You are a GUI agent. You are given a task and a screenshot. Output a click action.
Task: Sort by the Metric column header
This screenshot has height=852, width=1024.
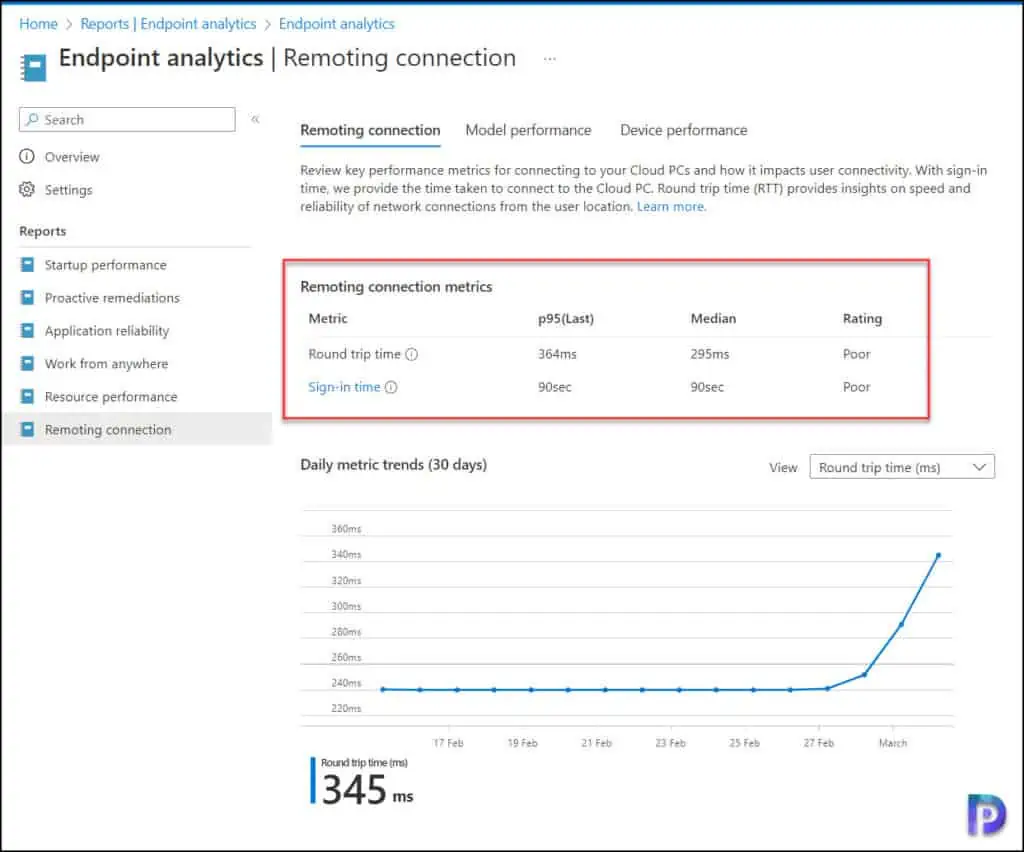point(328,319)
